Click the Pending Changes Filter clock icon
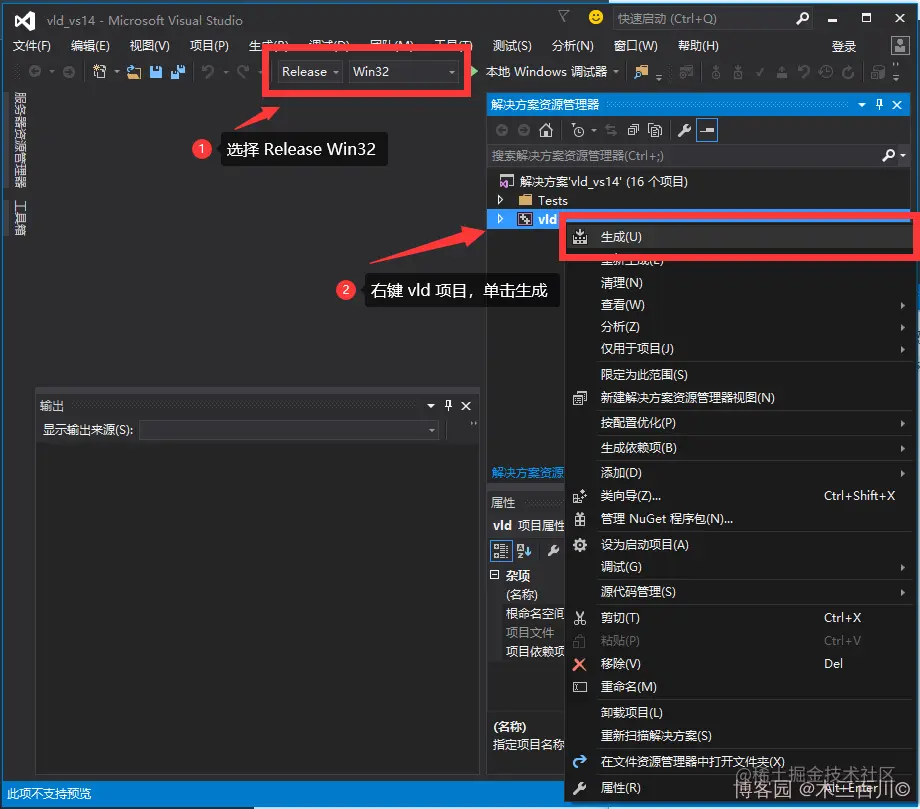The width and height of the screenshot is (920, 809). coord(578,130)
